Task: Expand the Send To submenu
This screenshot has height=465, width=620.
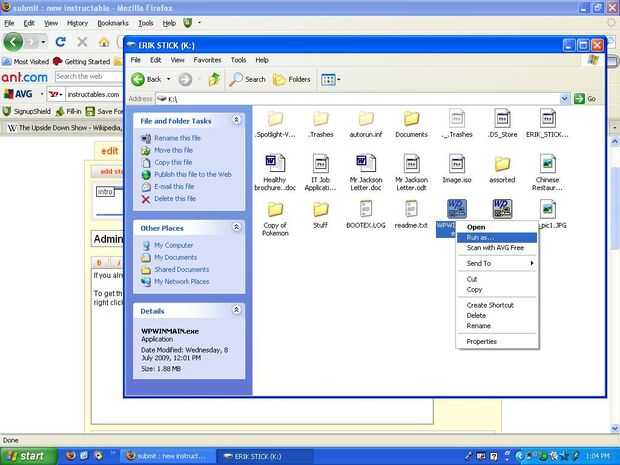Action: 497,263
